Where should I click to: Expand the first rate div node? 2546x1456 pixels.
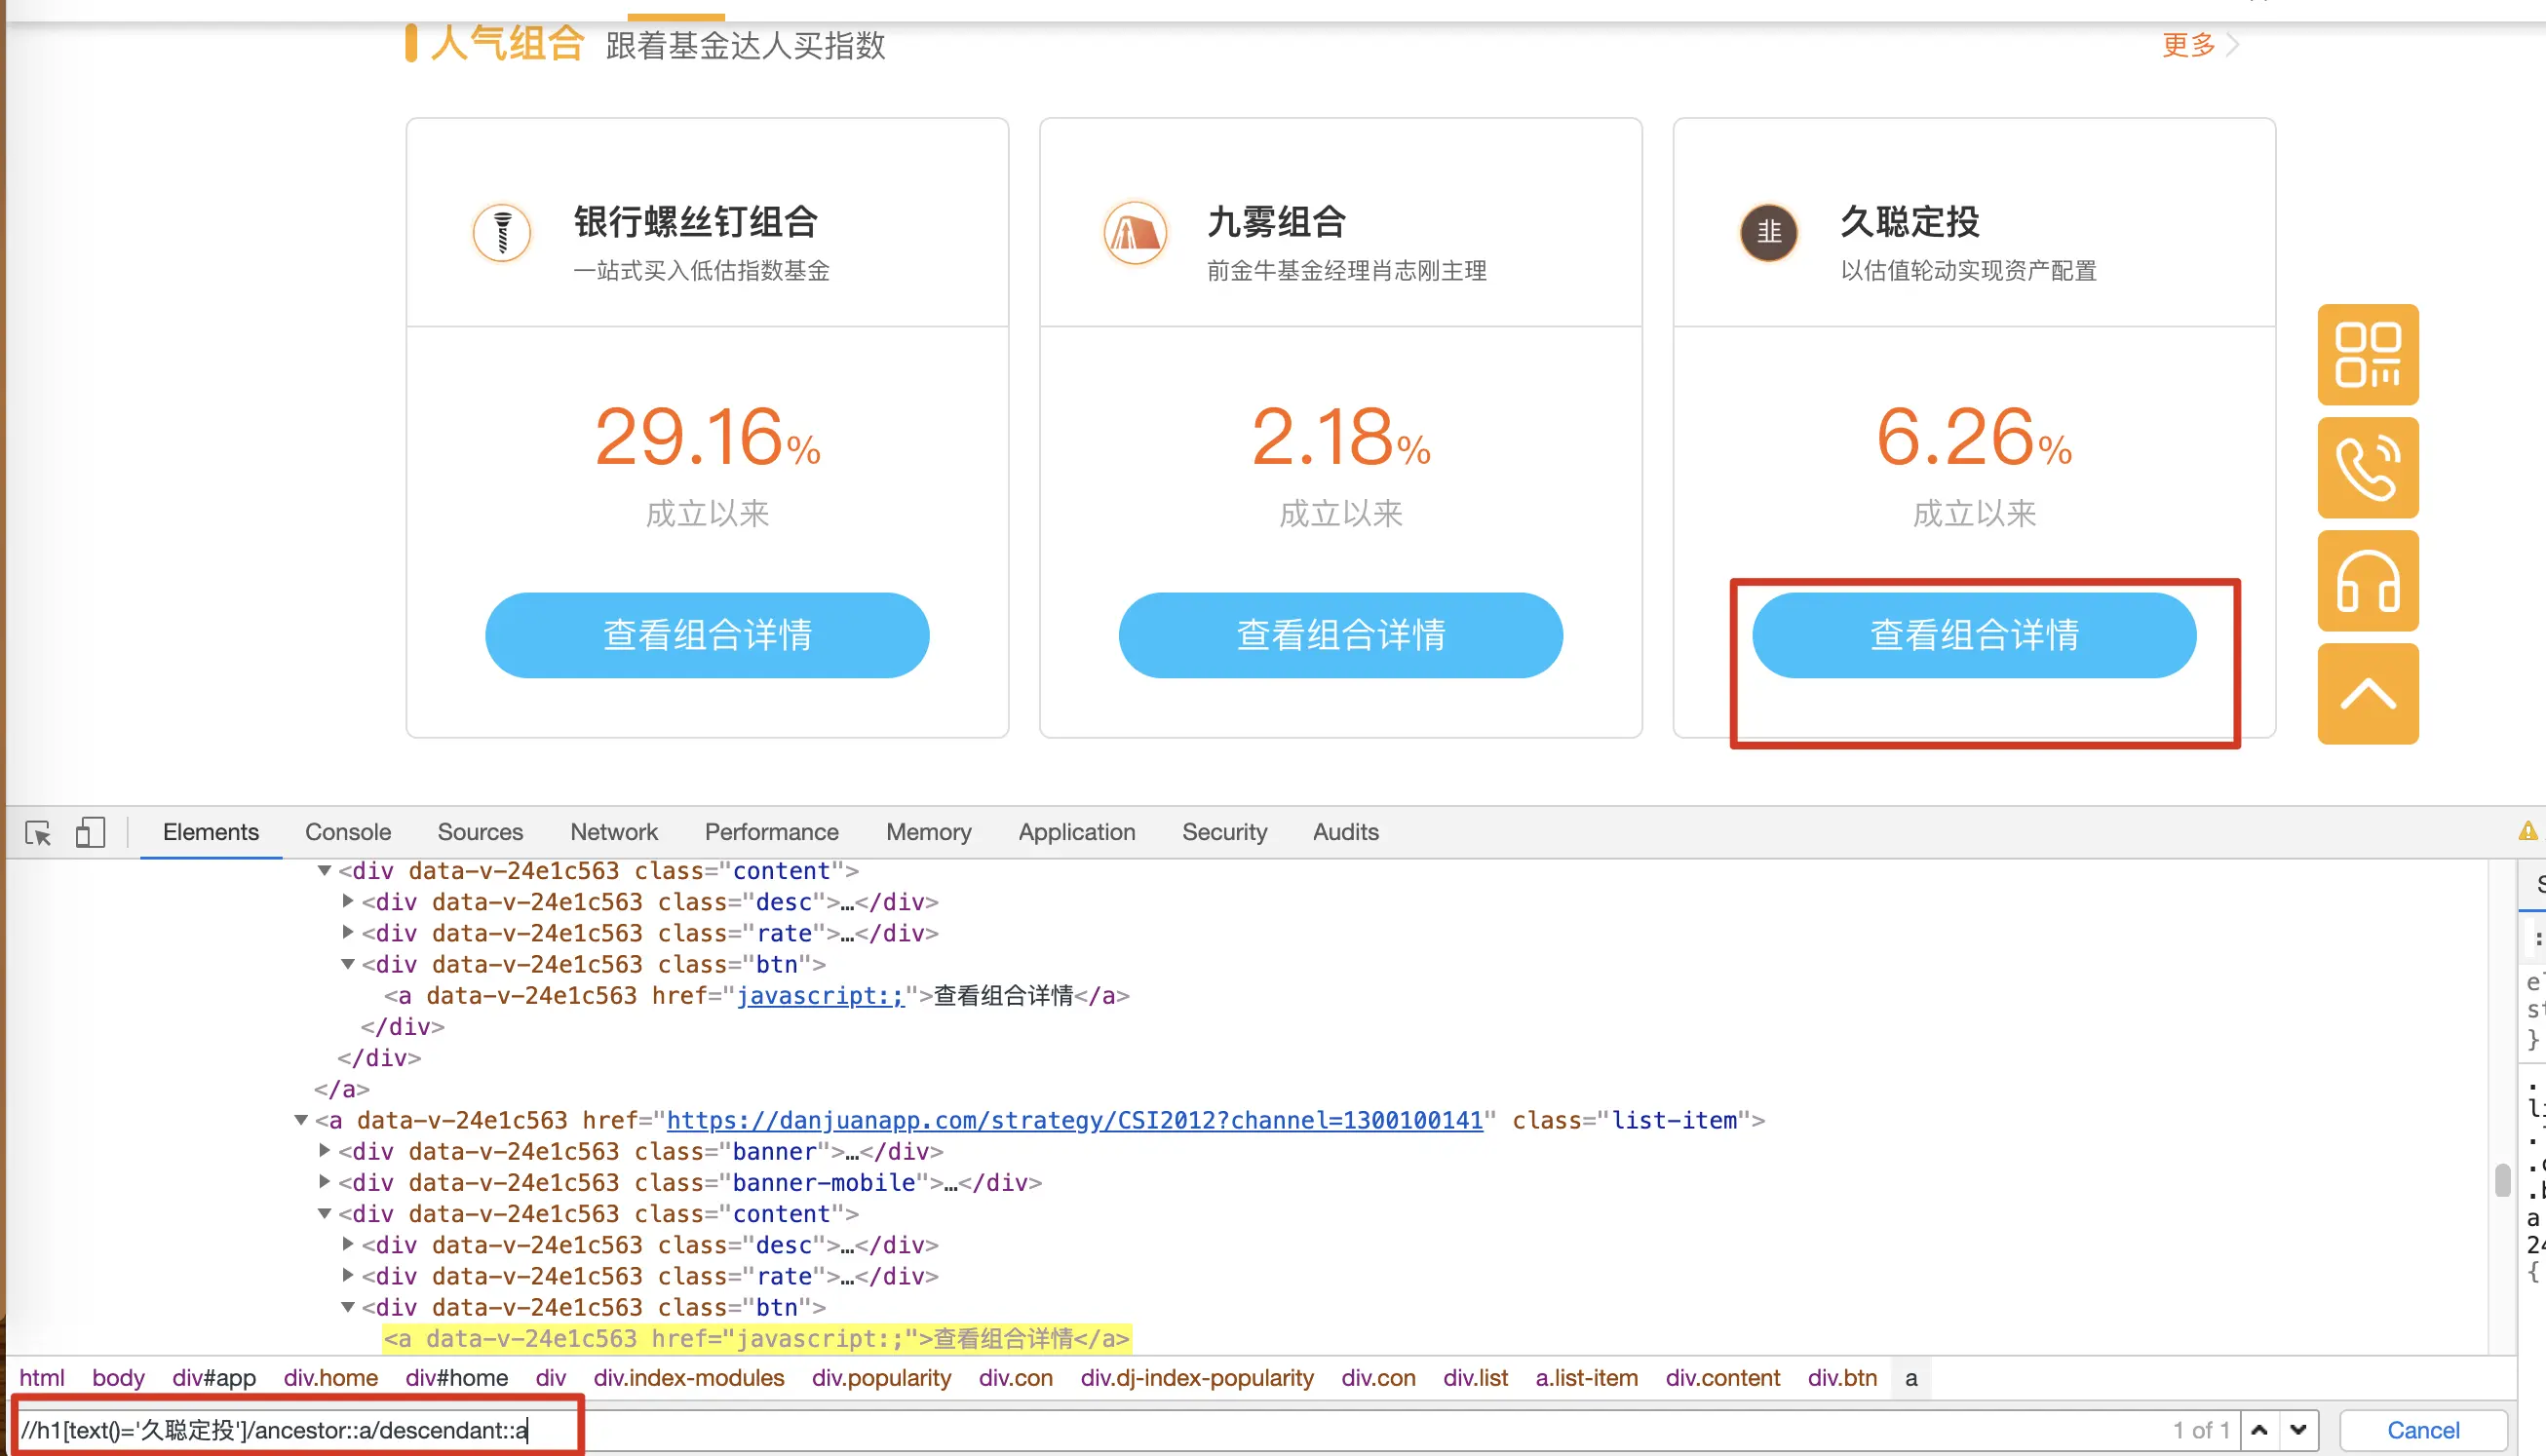tap(348, 932)
